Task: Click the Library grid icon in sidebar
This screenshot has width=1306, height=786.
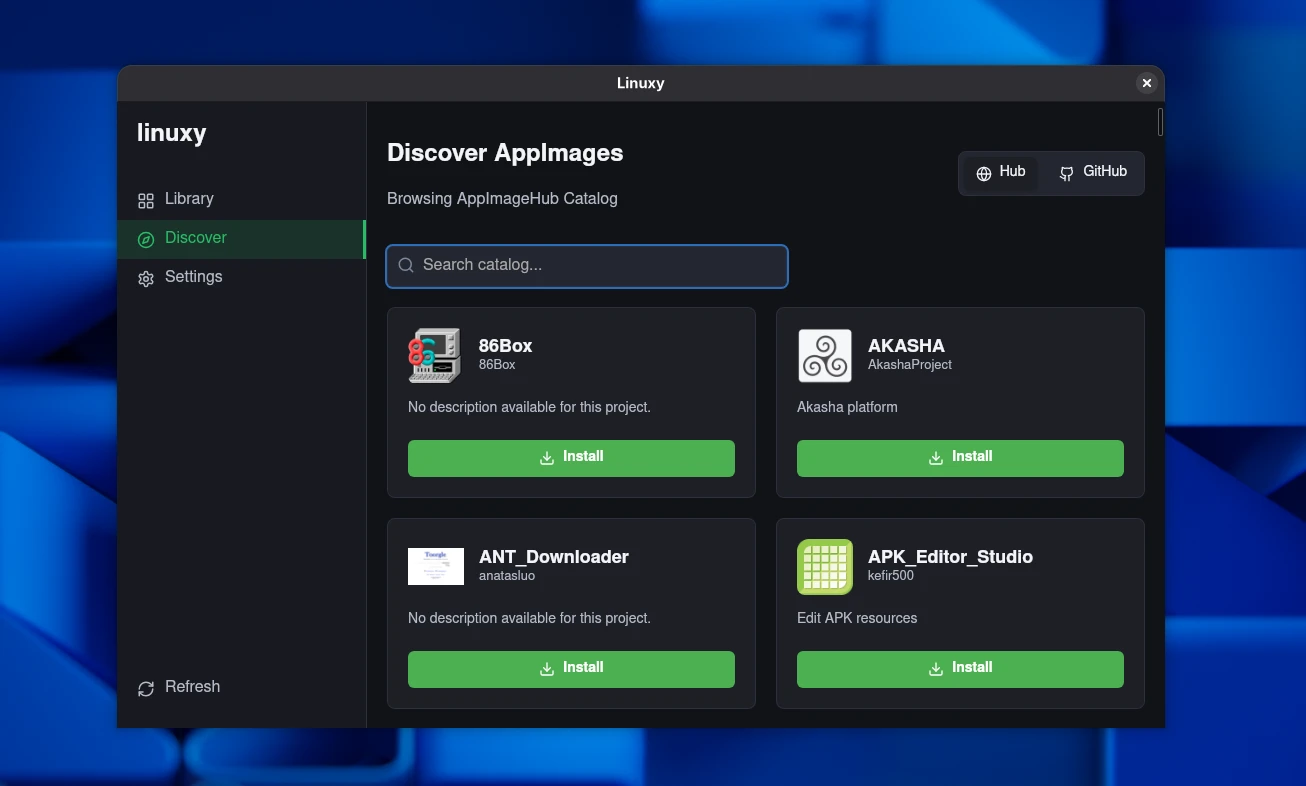Action: (x=146, y=200)
